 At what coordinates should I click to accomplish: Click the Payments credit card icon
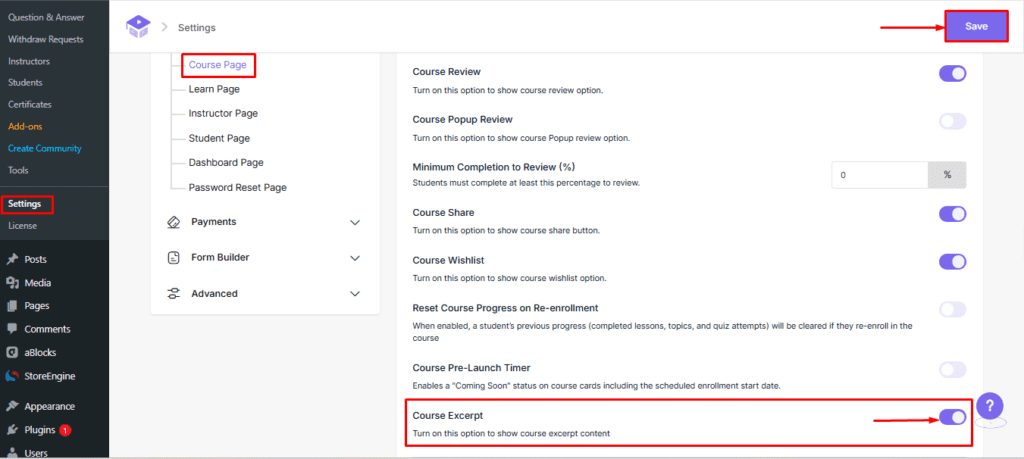(174, 222)
